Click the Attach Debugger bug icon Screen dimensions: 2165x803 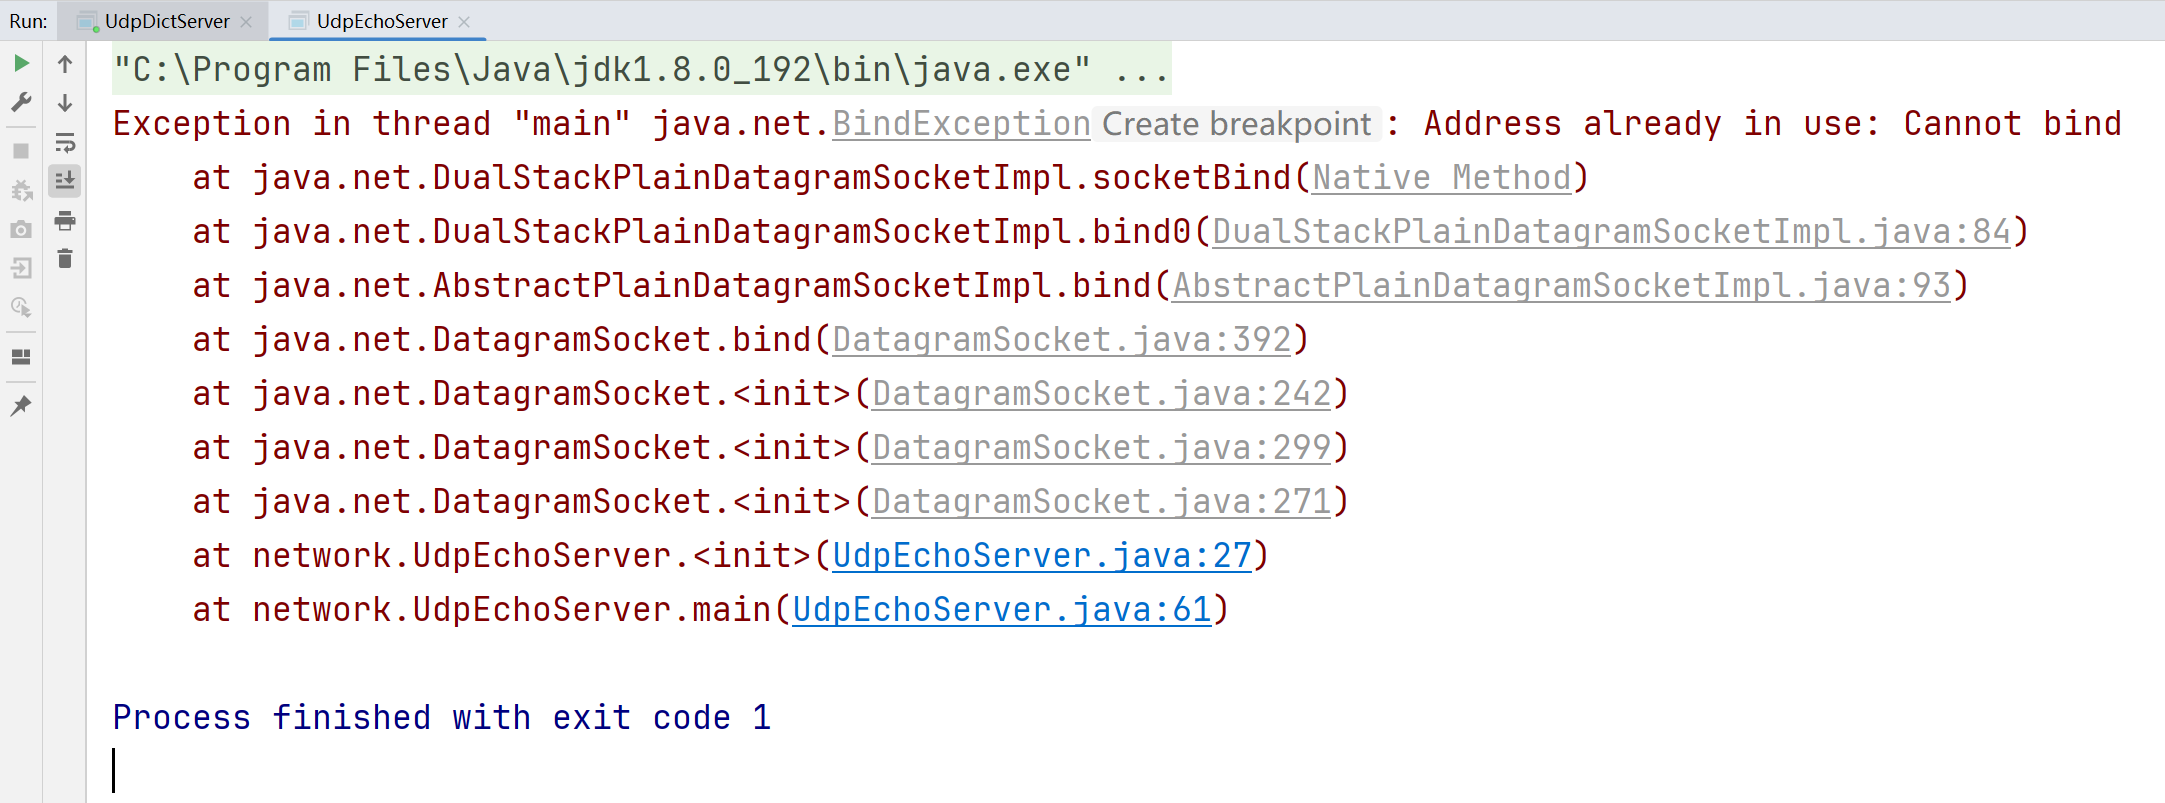pyautogui.click(x=21, y=190)
